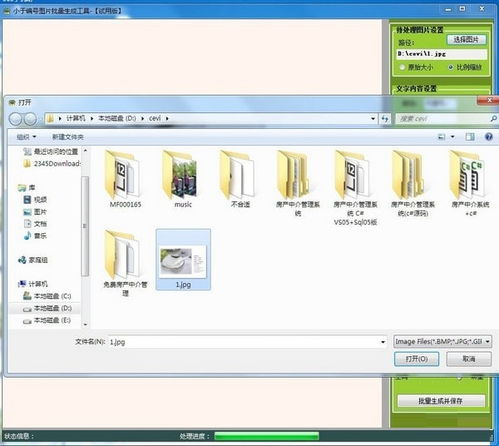Viewport: 499px width, 446px height.
Task: Open 本地磁盘 (C:) drive
Action: coord(47,296)
